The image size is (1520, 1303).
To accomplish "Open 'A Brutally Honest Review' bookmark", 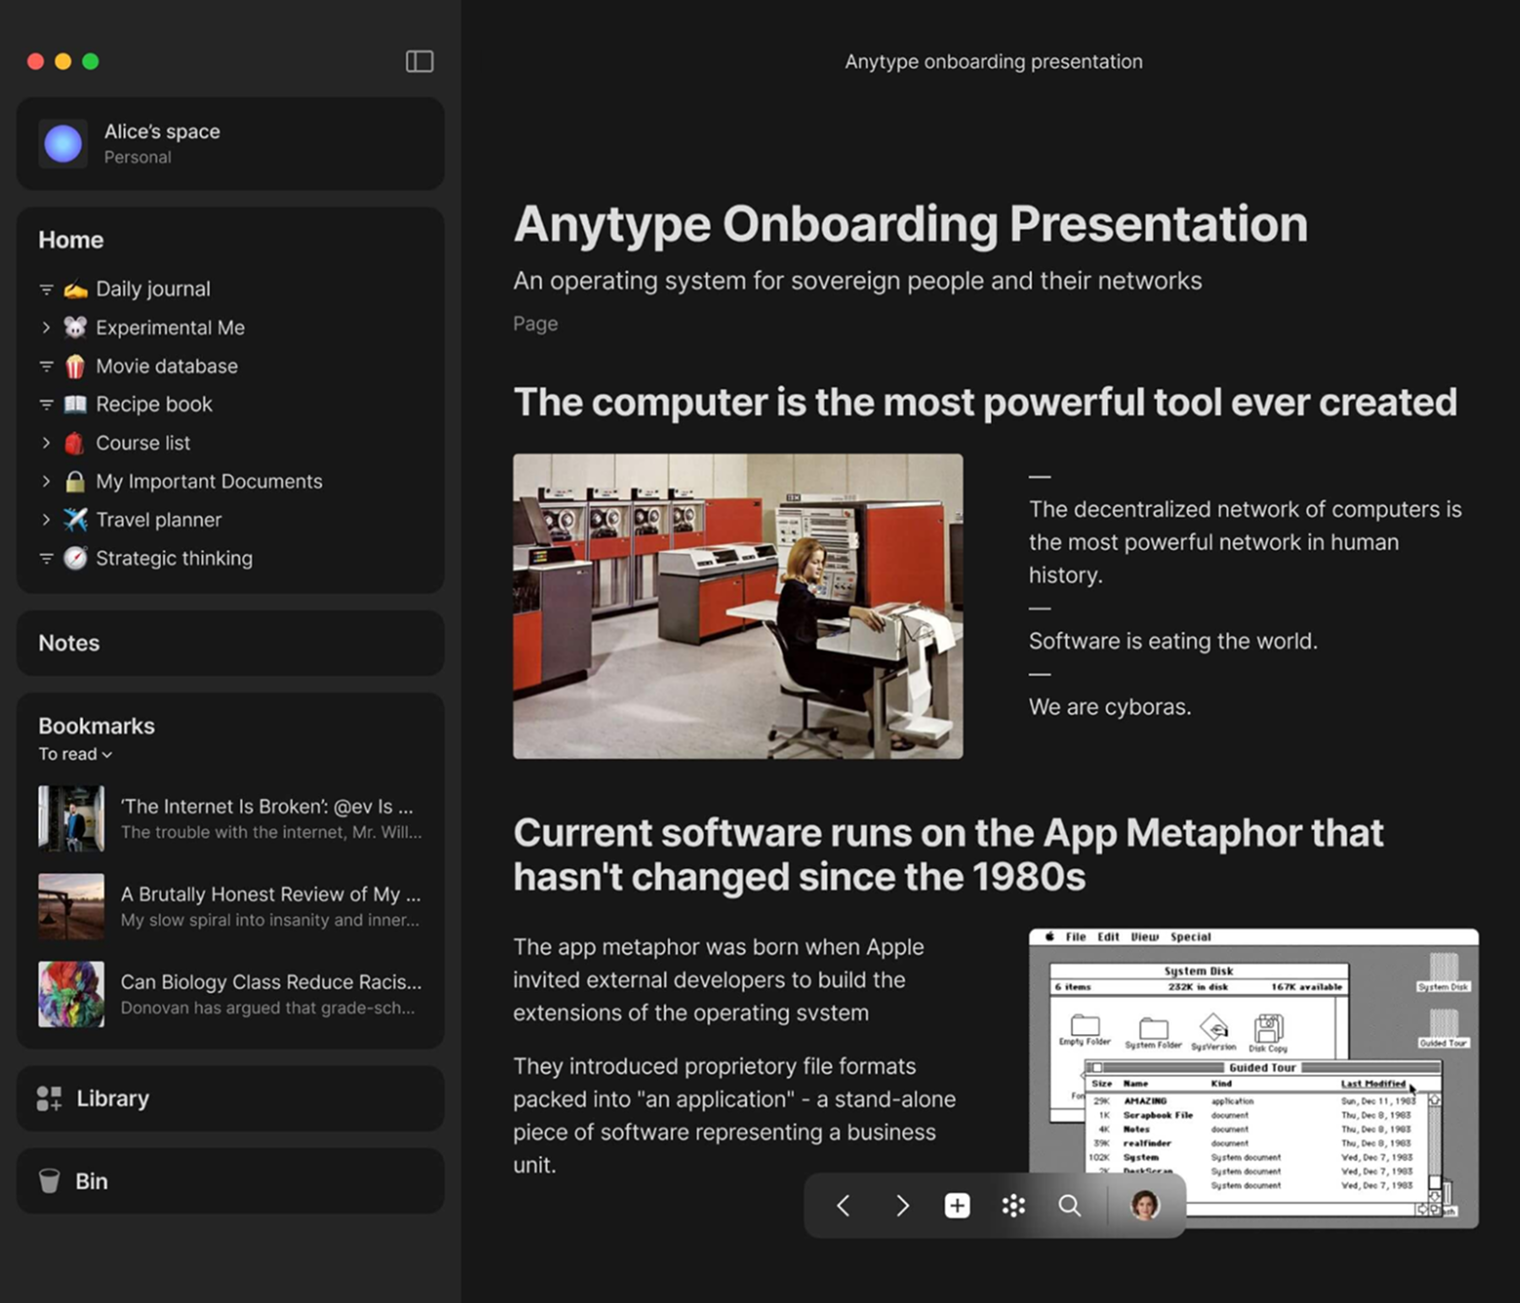I will pos(230,906).
